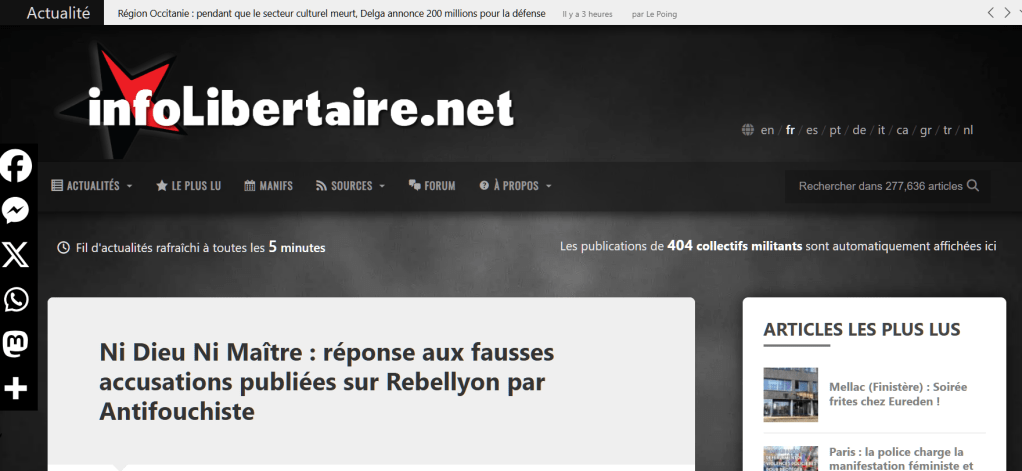This screenshot has height=471, width=1022.
Task: Click the 'Il y a 3 heures' timestamp
Action: [587, 14]
